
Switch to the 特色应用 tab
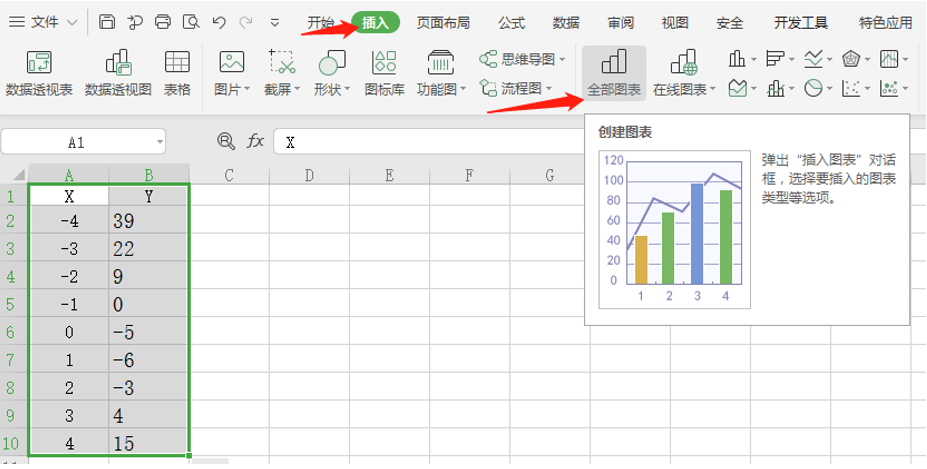click(x=886, y=23)
